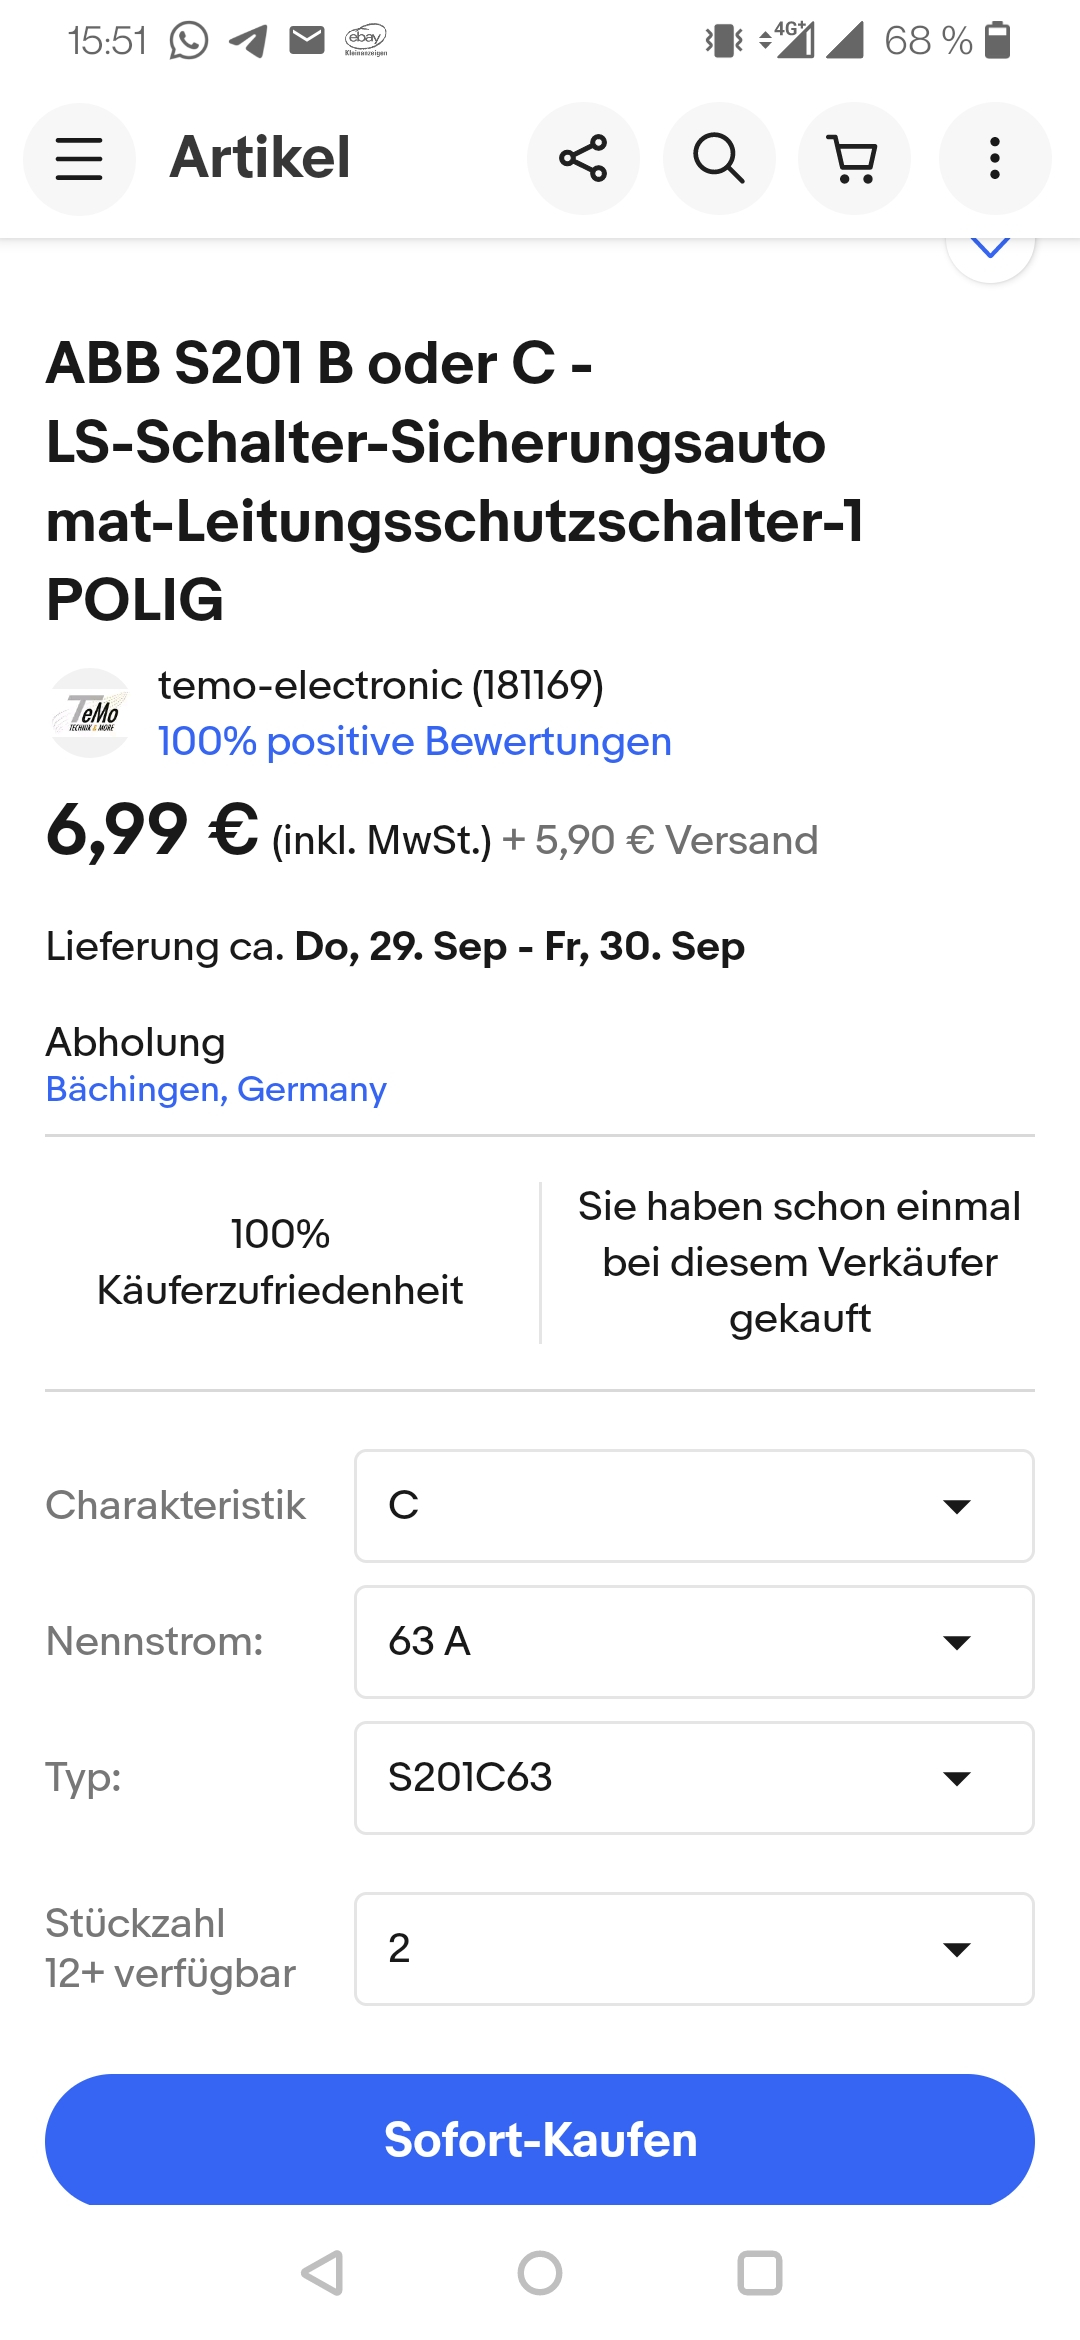Expand the Charakteristik dropdown
The width and height of the screenshot is (1080, 2340).
pyautogui.click(x=694, y=1506)
